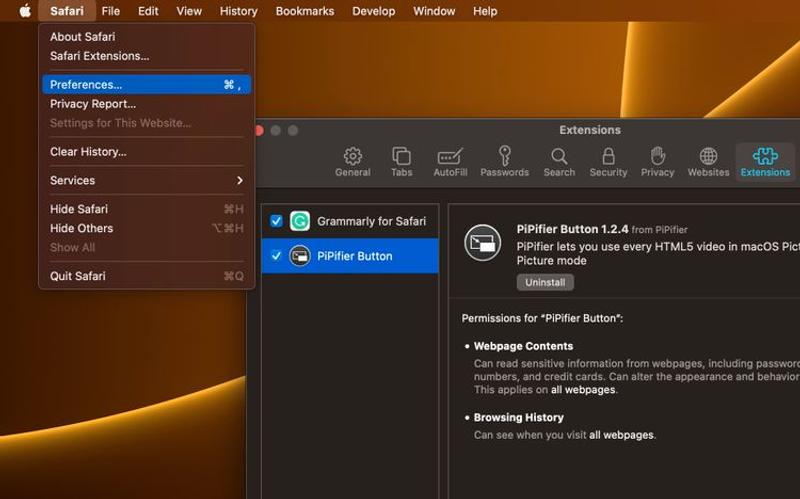
Task: Open the General preferences pane
Action: pyautogui.click(x=353, y=162)
